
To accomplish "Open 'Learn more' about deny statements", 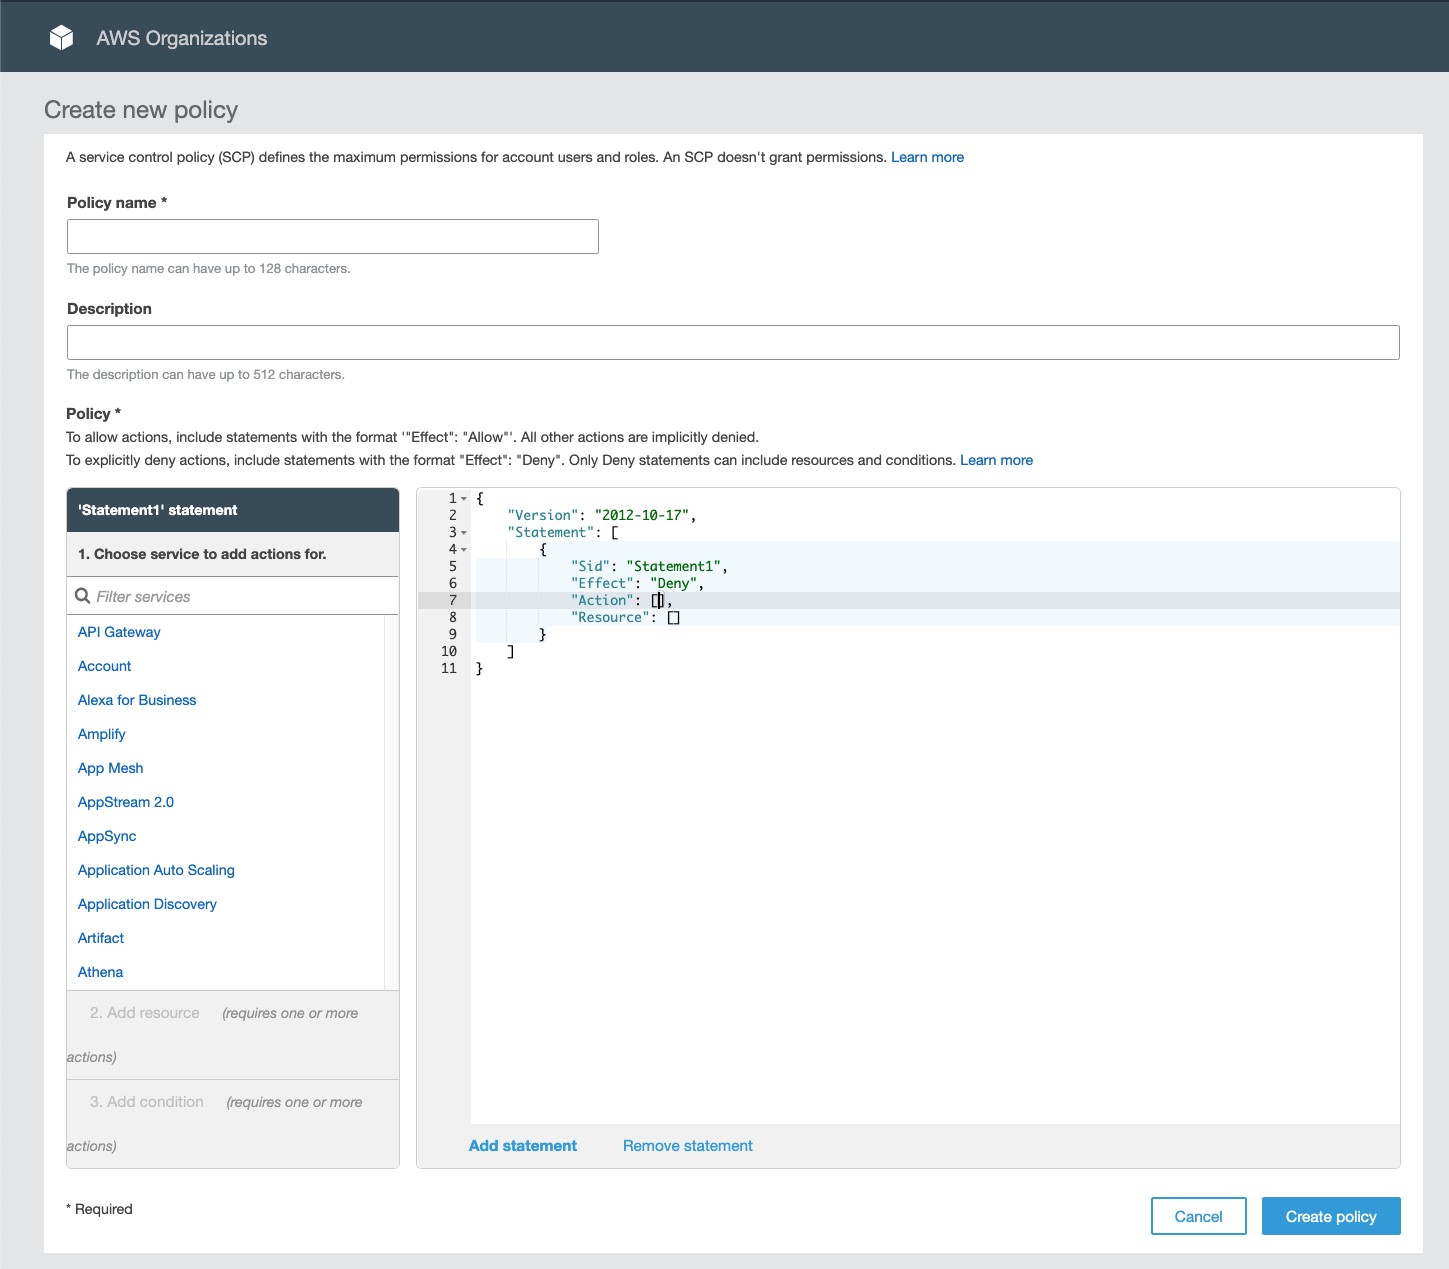I will click(x=996, y=460).
